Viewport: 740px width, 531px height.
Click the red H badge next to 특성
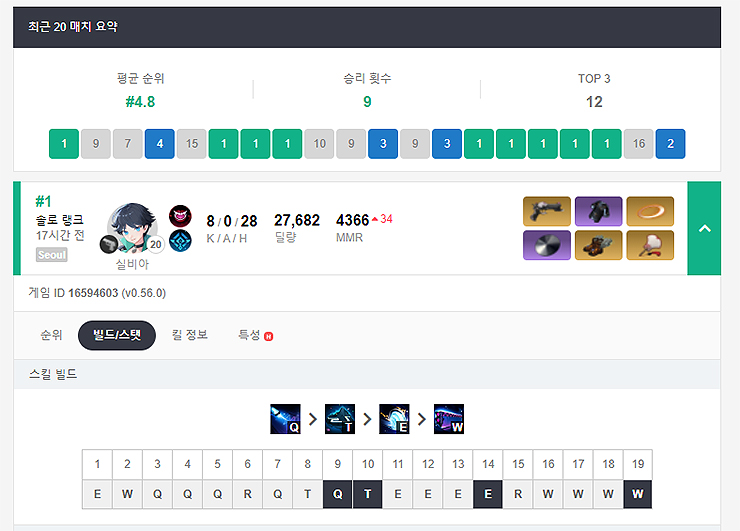(269, 337)
